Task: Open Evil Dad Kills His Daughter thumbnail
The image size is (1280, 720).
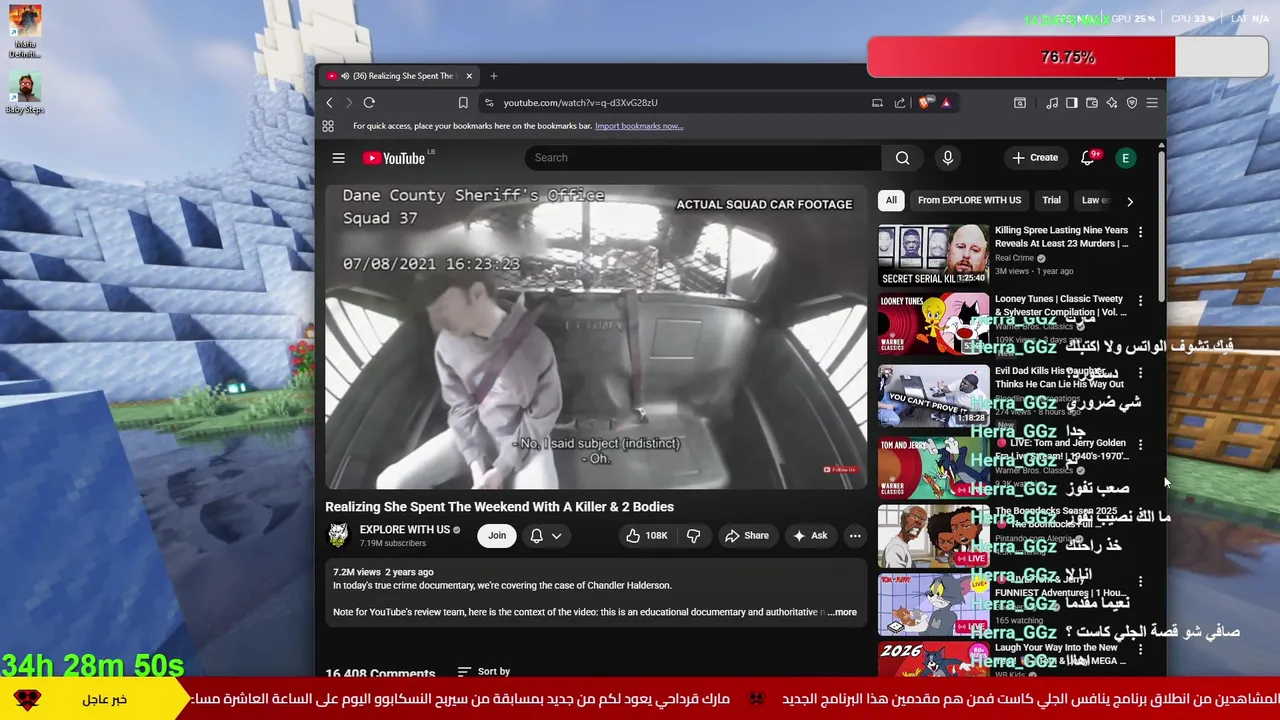Action: [933, 395]
